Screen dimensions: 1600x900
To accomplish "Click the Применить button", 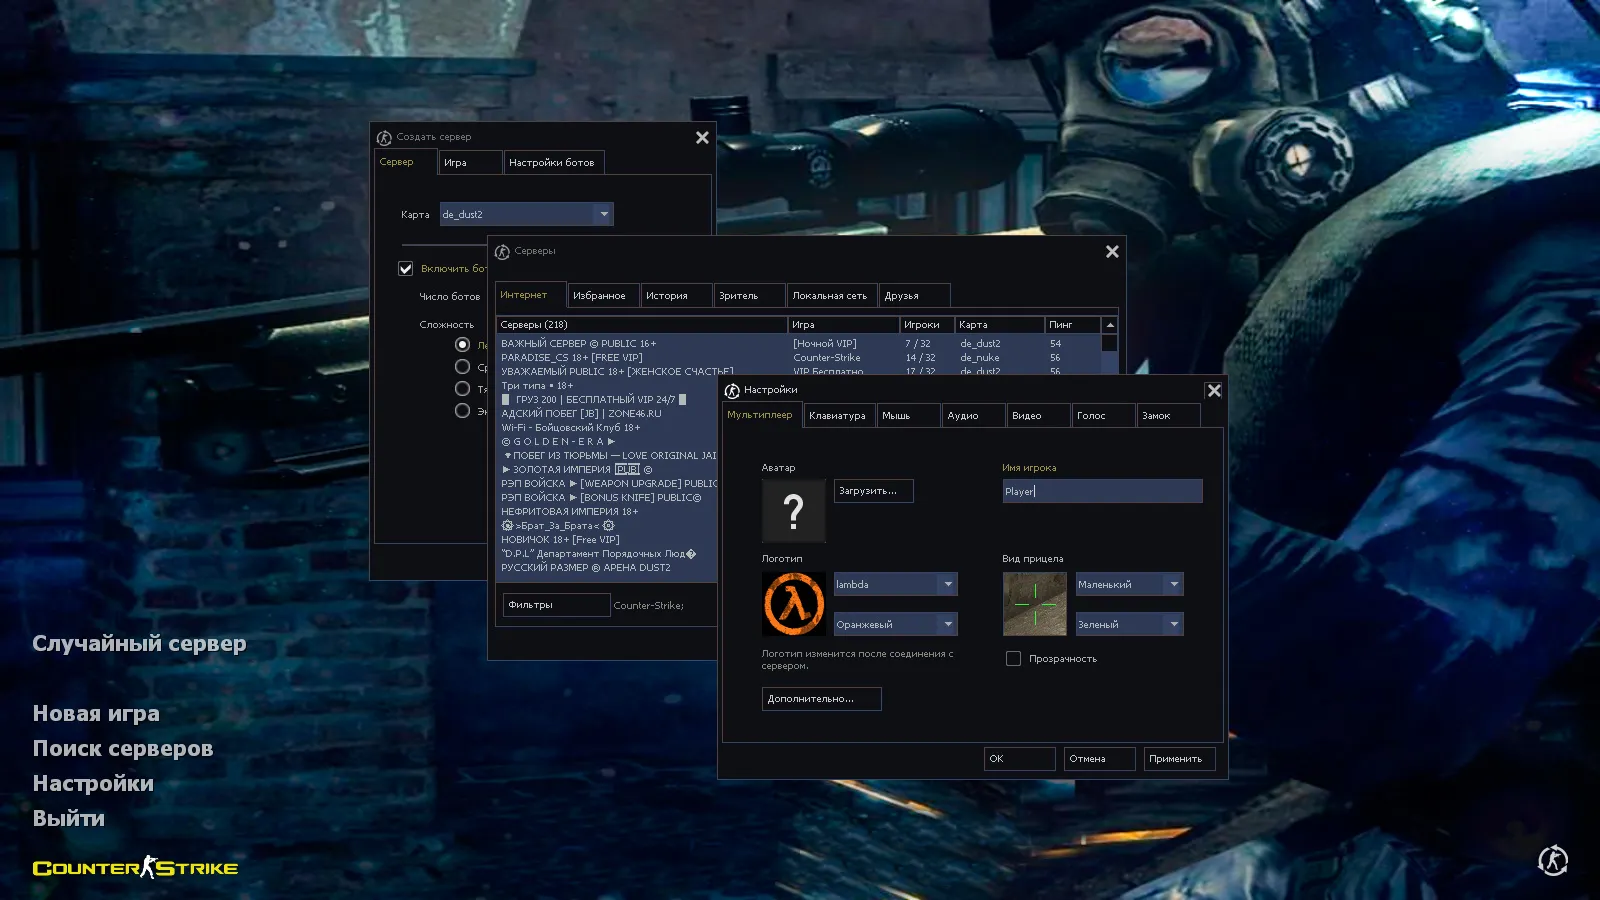I will [1175, 759].
